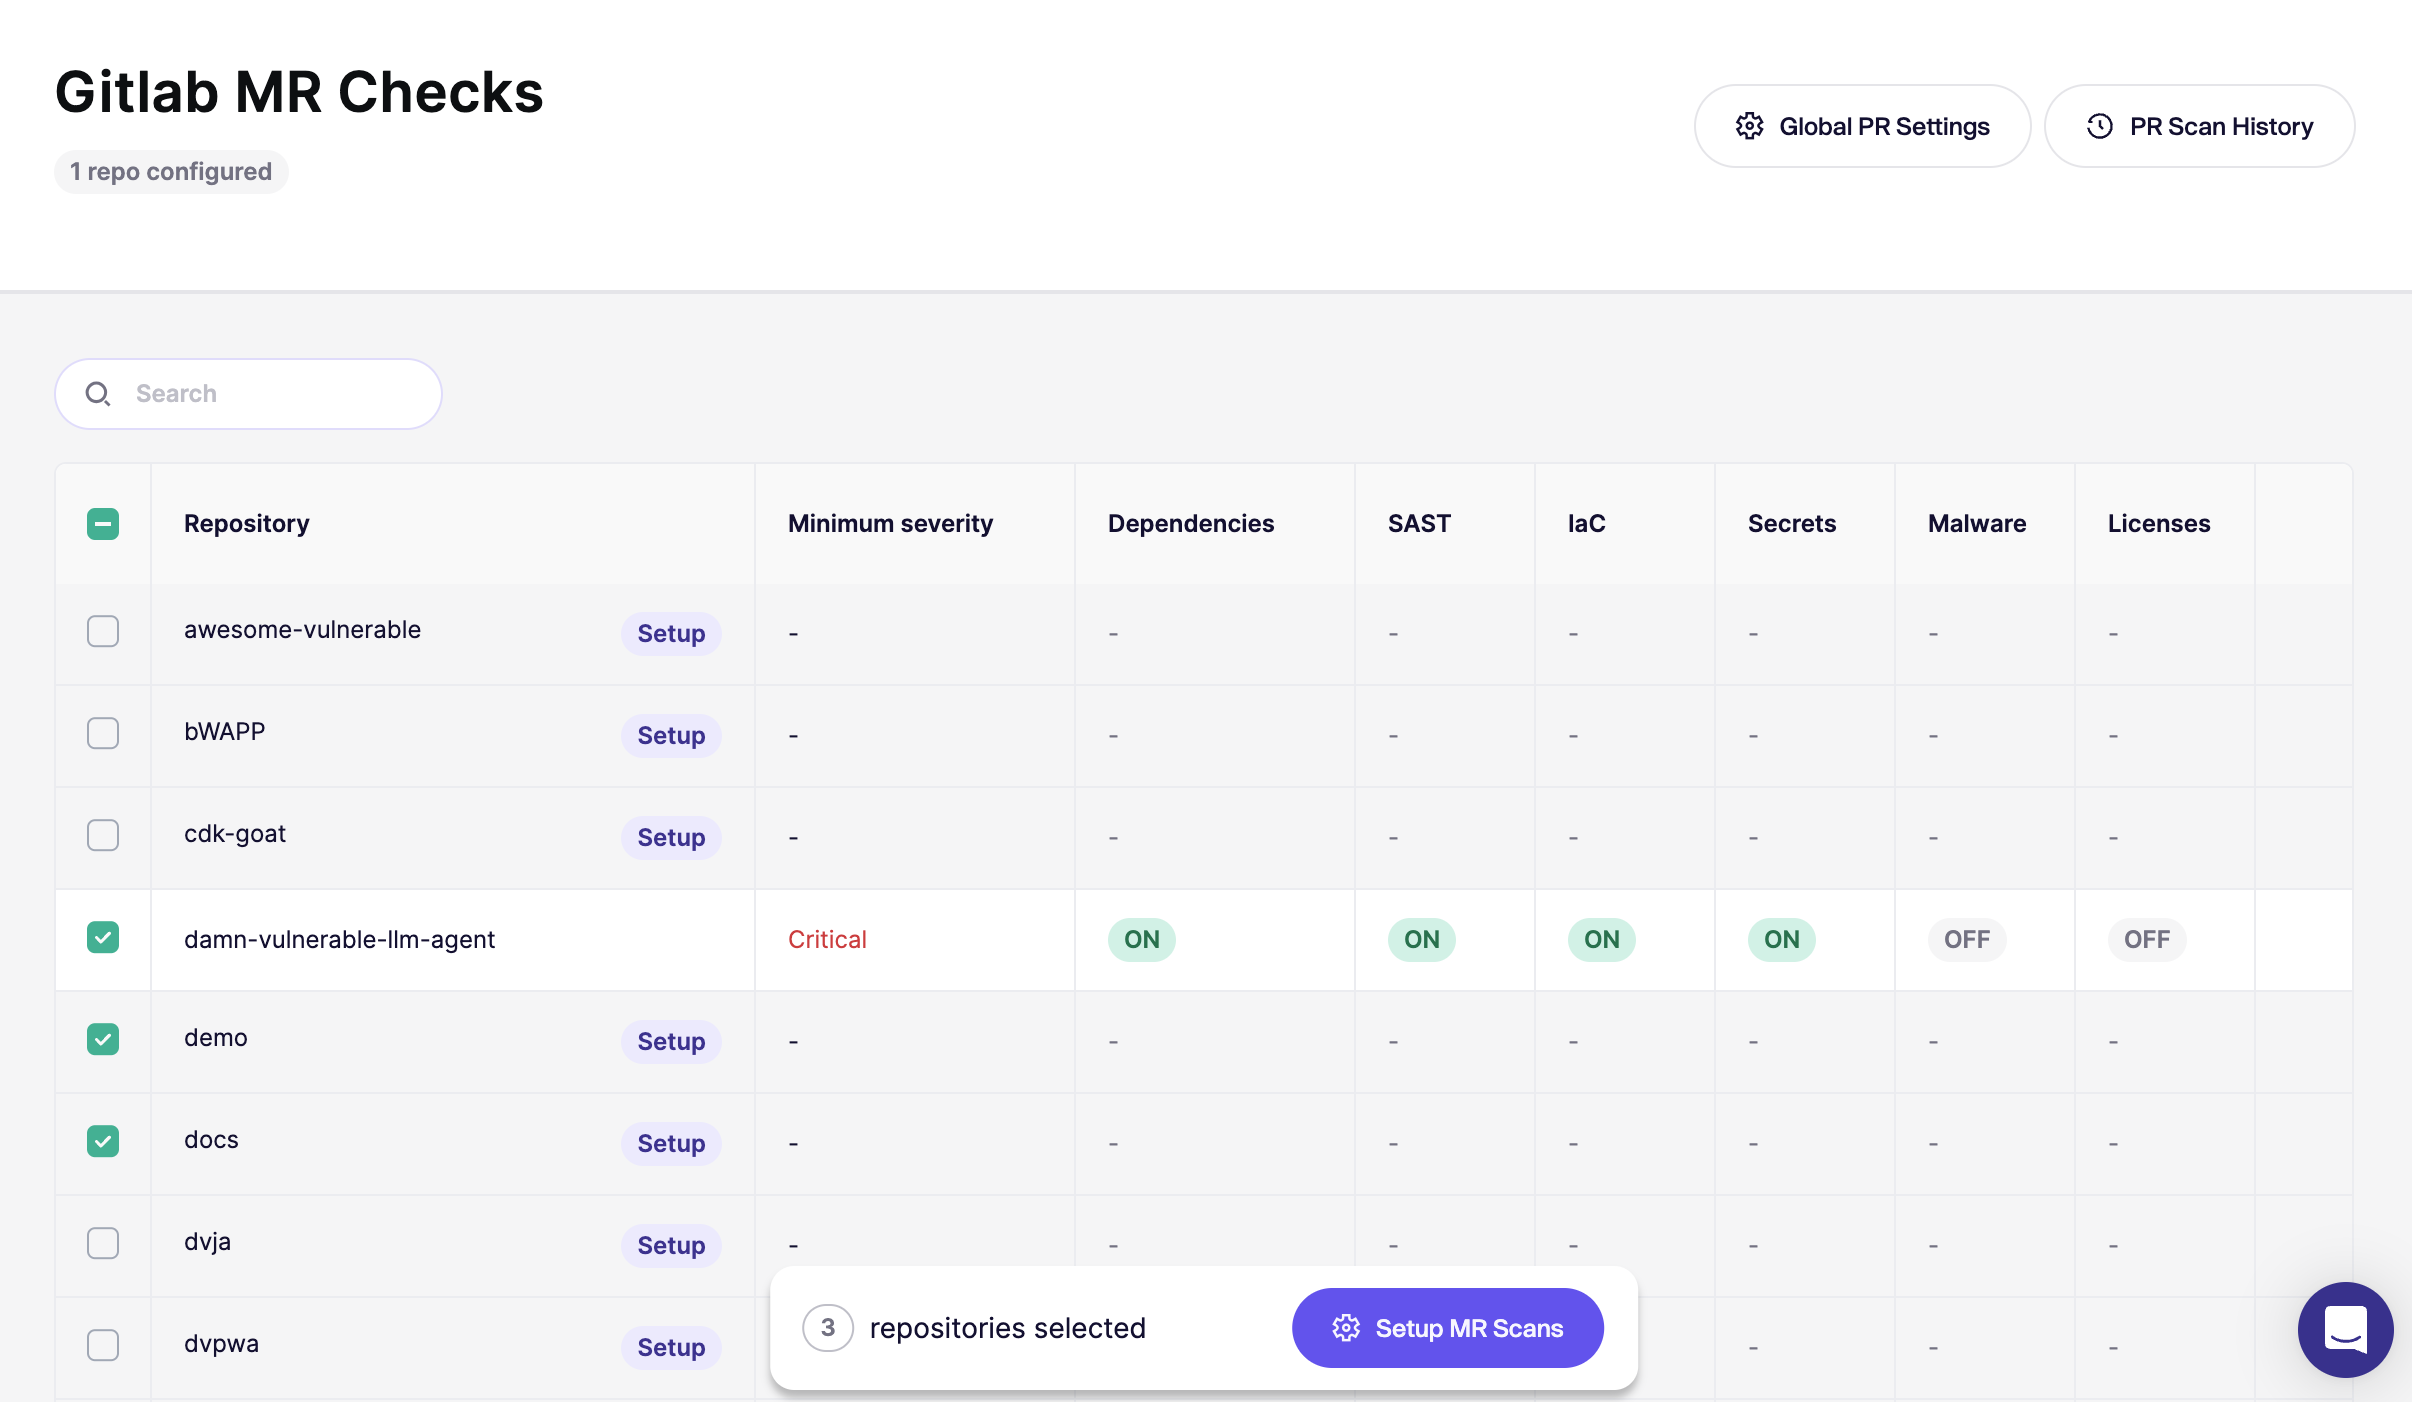Image resolution: width=2412 pixels, height=1402 pixels.
Task: Select the dvja repository checkbox
Action: point(103,1243)
